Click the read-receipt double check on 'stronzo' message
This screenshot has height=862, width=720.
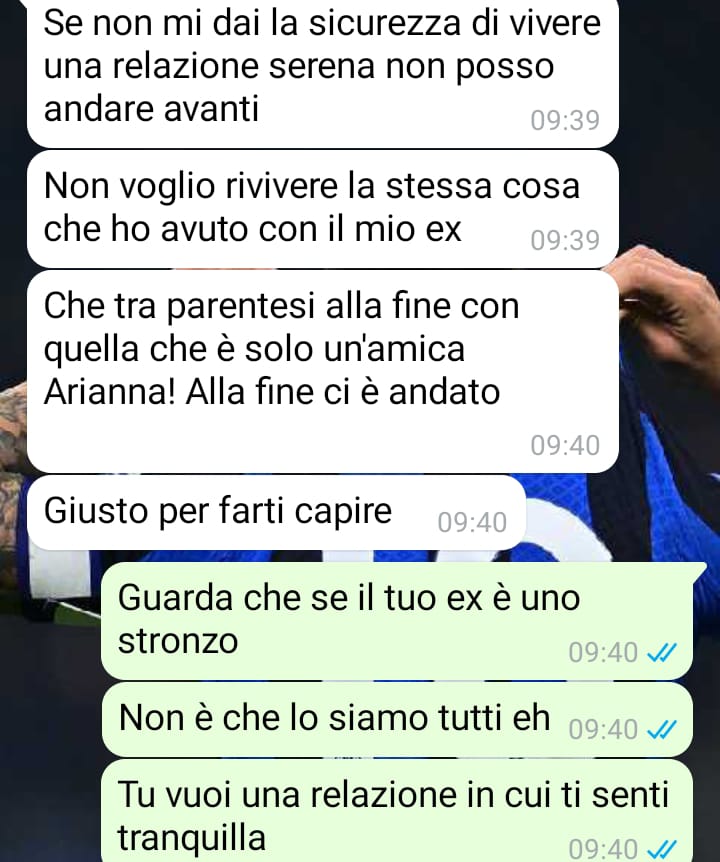tap(661, 653)
